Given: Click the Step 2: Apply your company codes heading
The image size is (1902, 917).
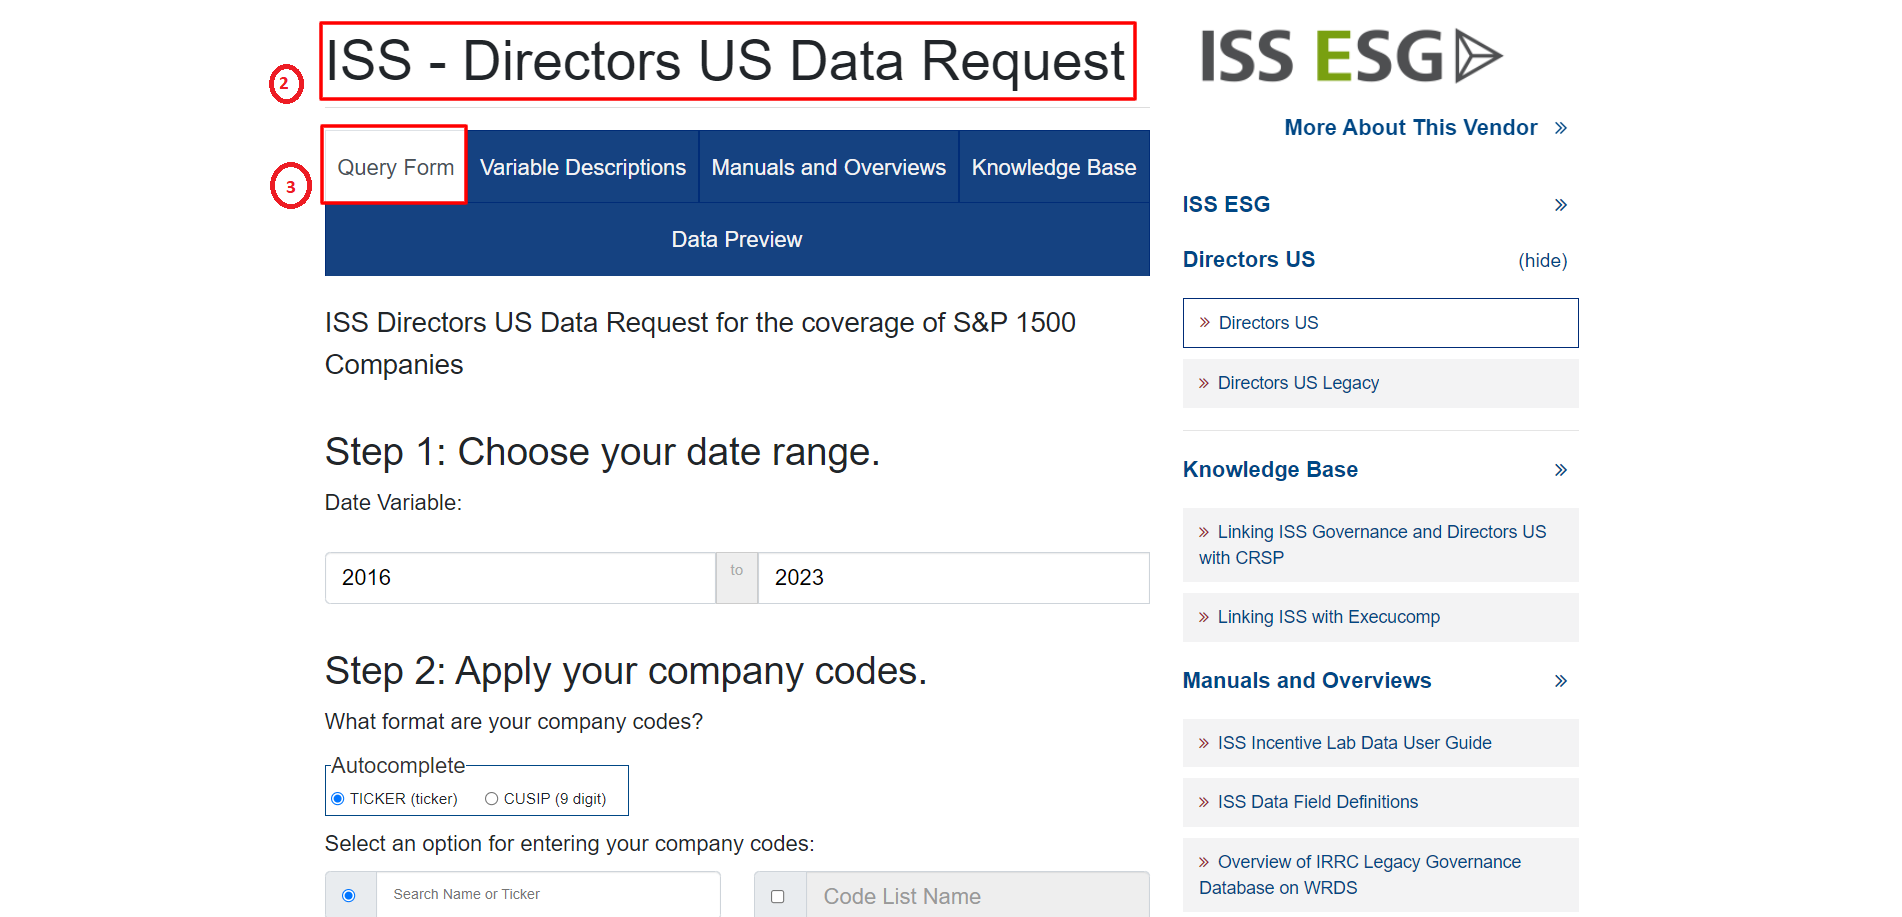Looking at the screenshot, I should click(626, 672).
